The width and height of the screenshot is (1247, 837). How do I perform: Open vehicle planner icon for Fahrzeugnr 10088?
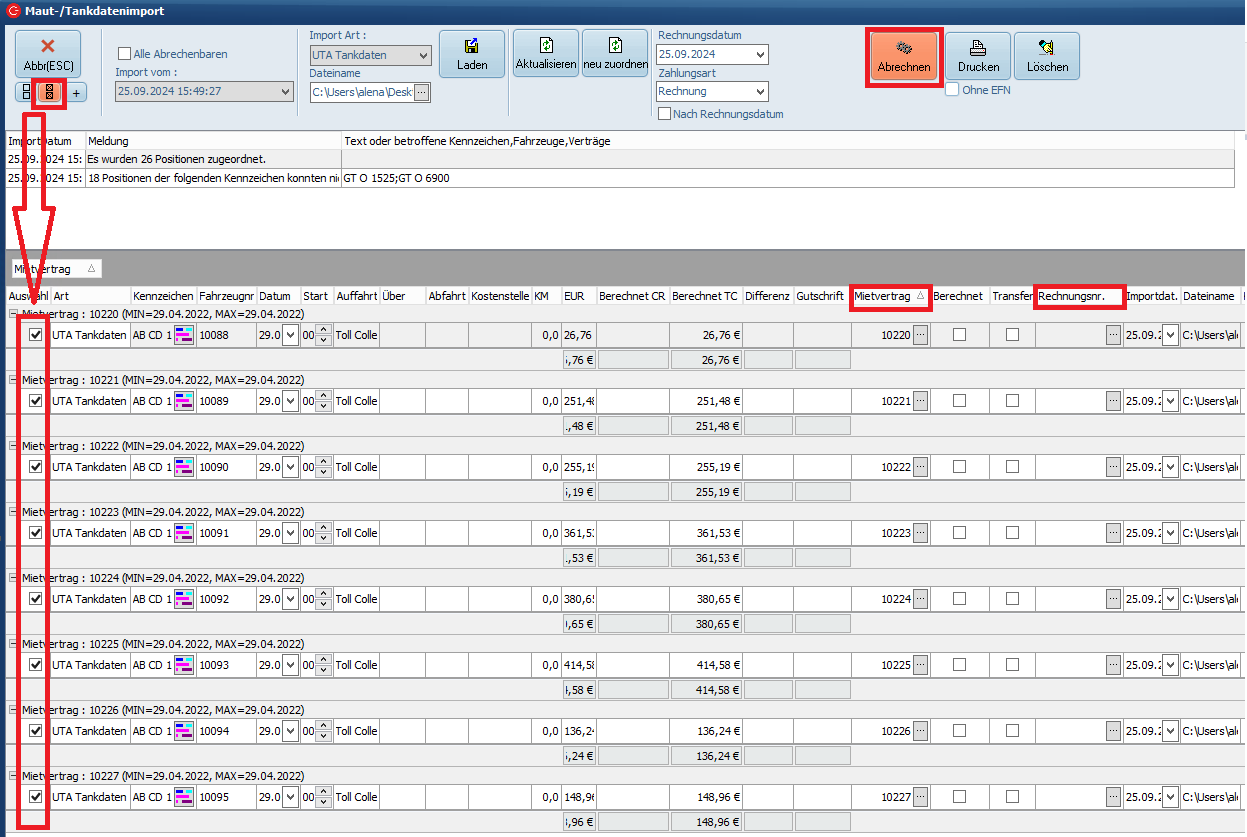[184, 335]
